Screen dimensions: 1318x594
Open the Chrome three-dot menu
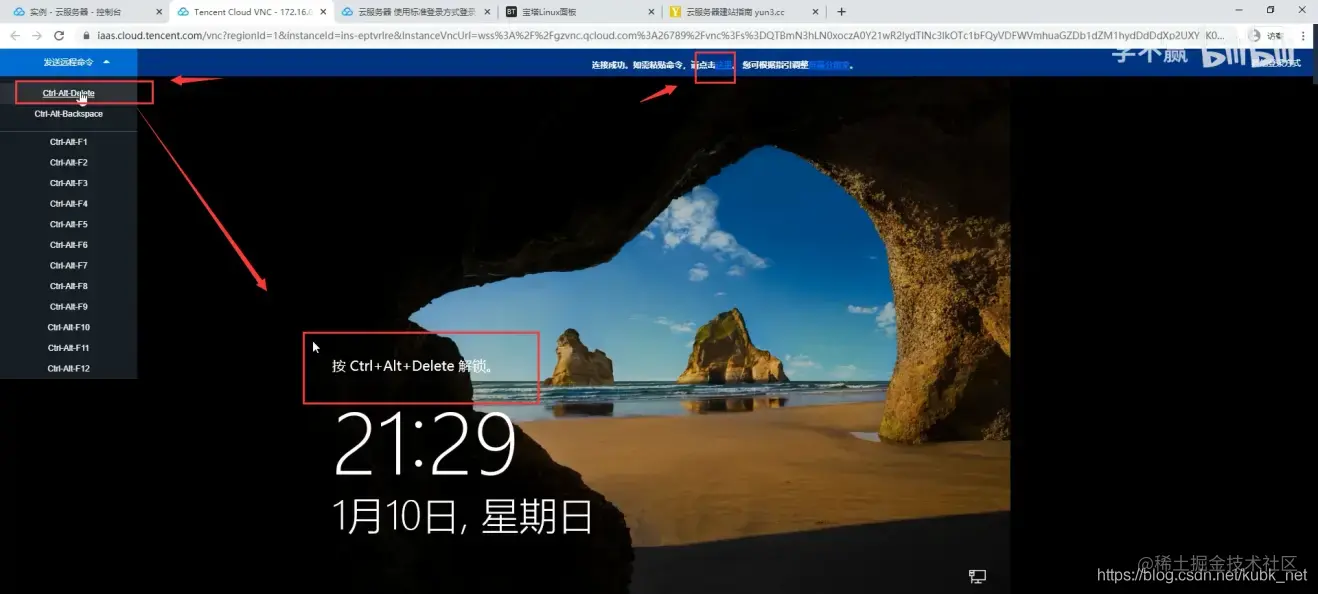tap(1305, 33)
